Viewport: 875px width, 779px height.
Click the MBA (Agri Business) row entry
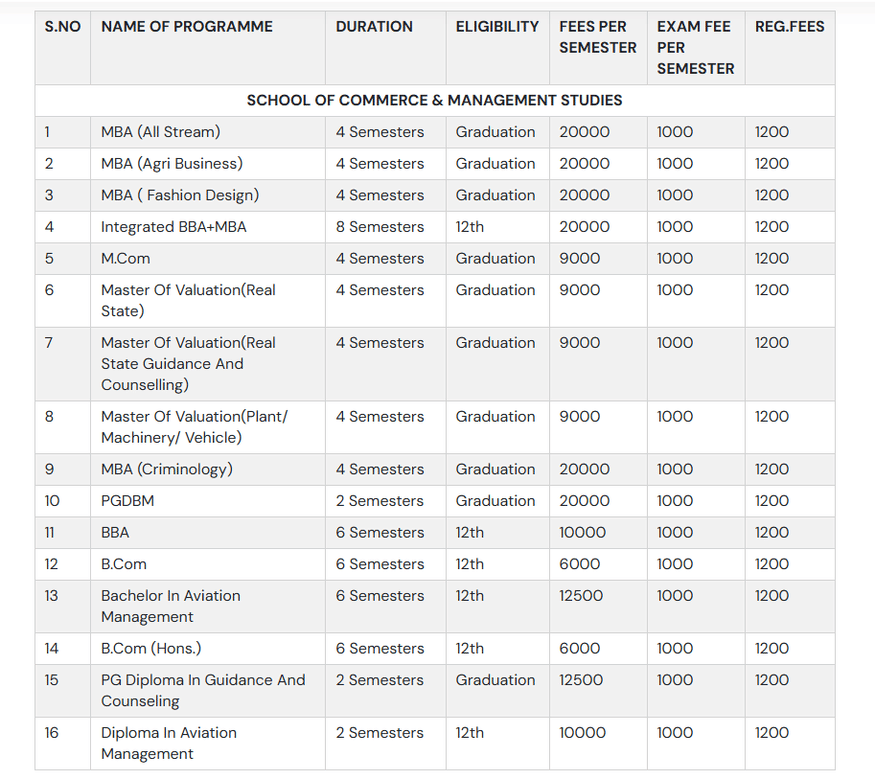169,163
